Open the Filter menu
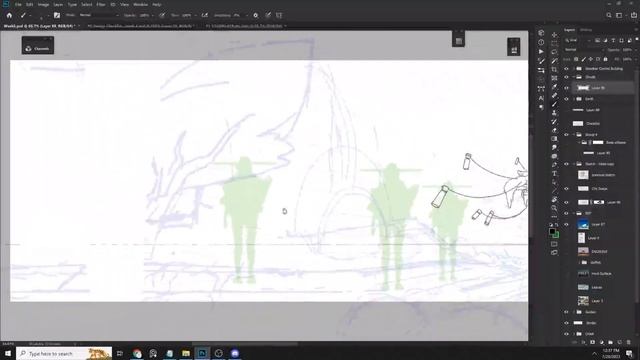This screenshot has height=360, width=640. 101,4
